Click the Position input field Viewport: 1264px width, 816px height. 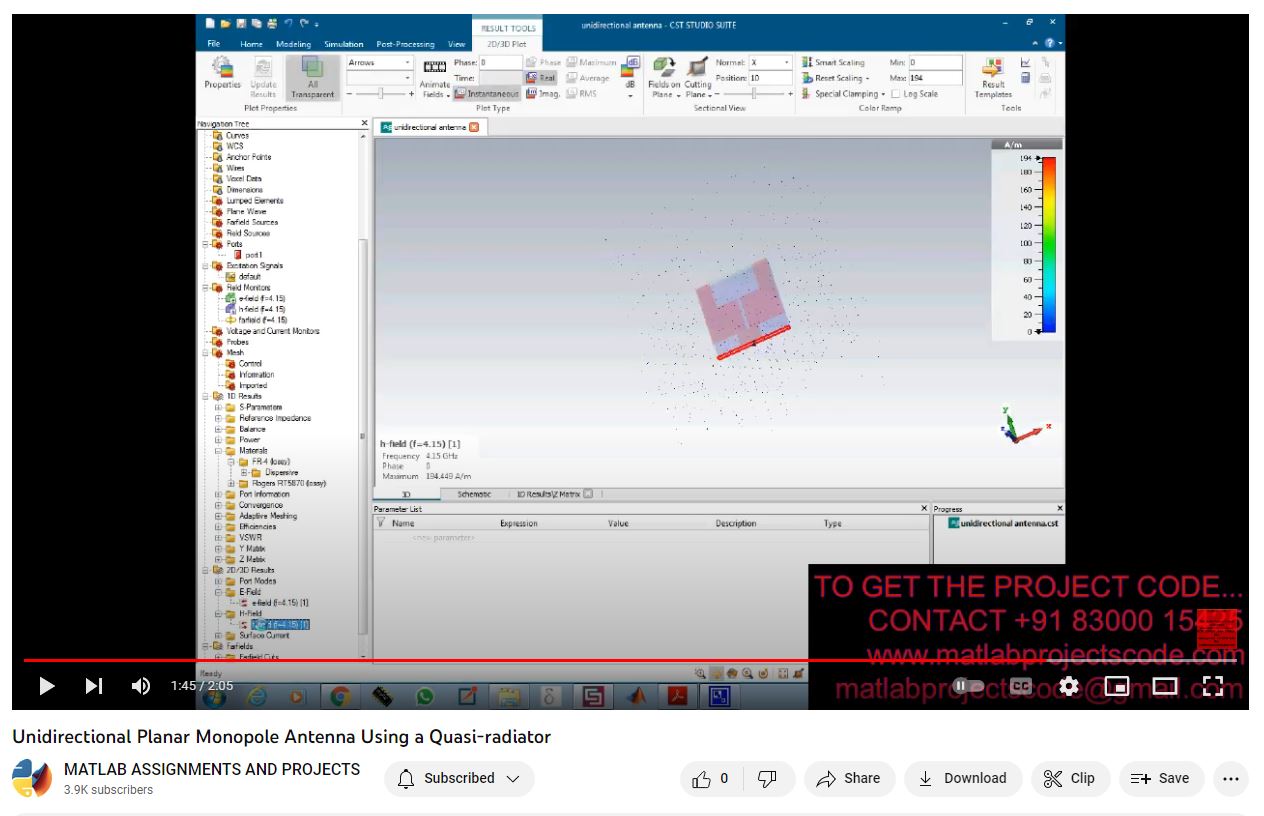coord(771,78)
